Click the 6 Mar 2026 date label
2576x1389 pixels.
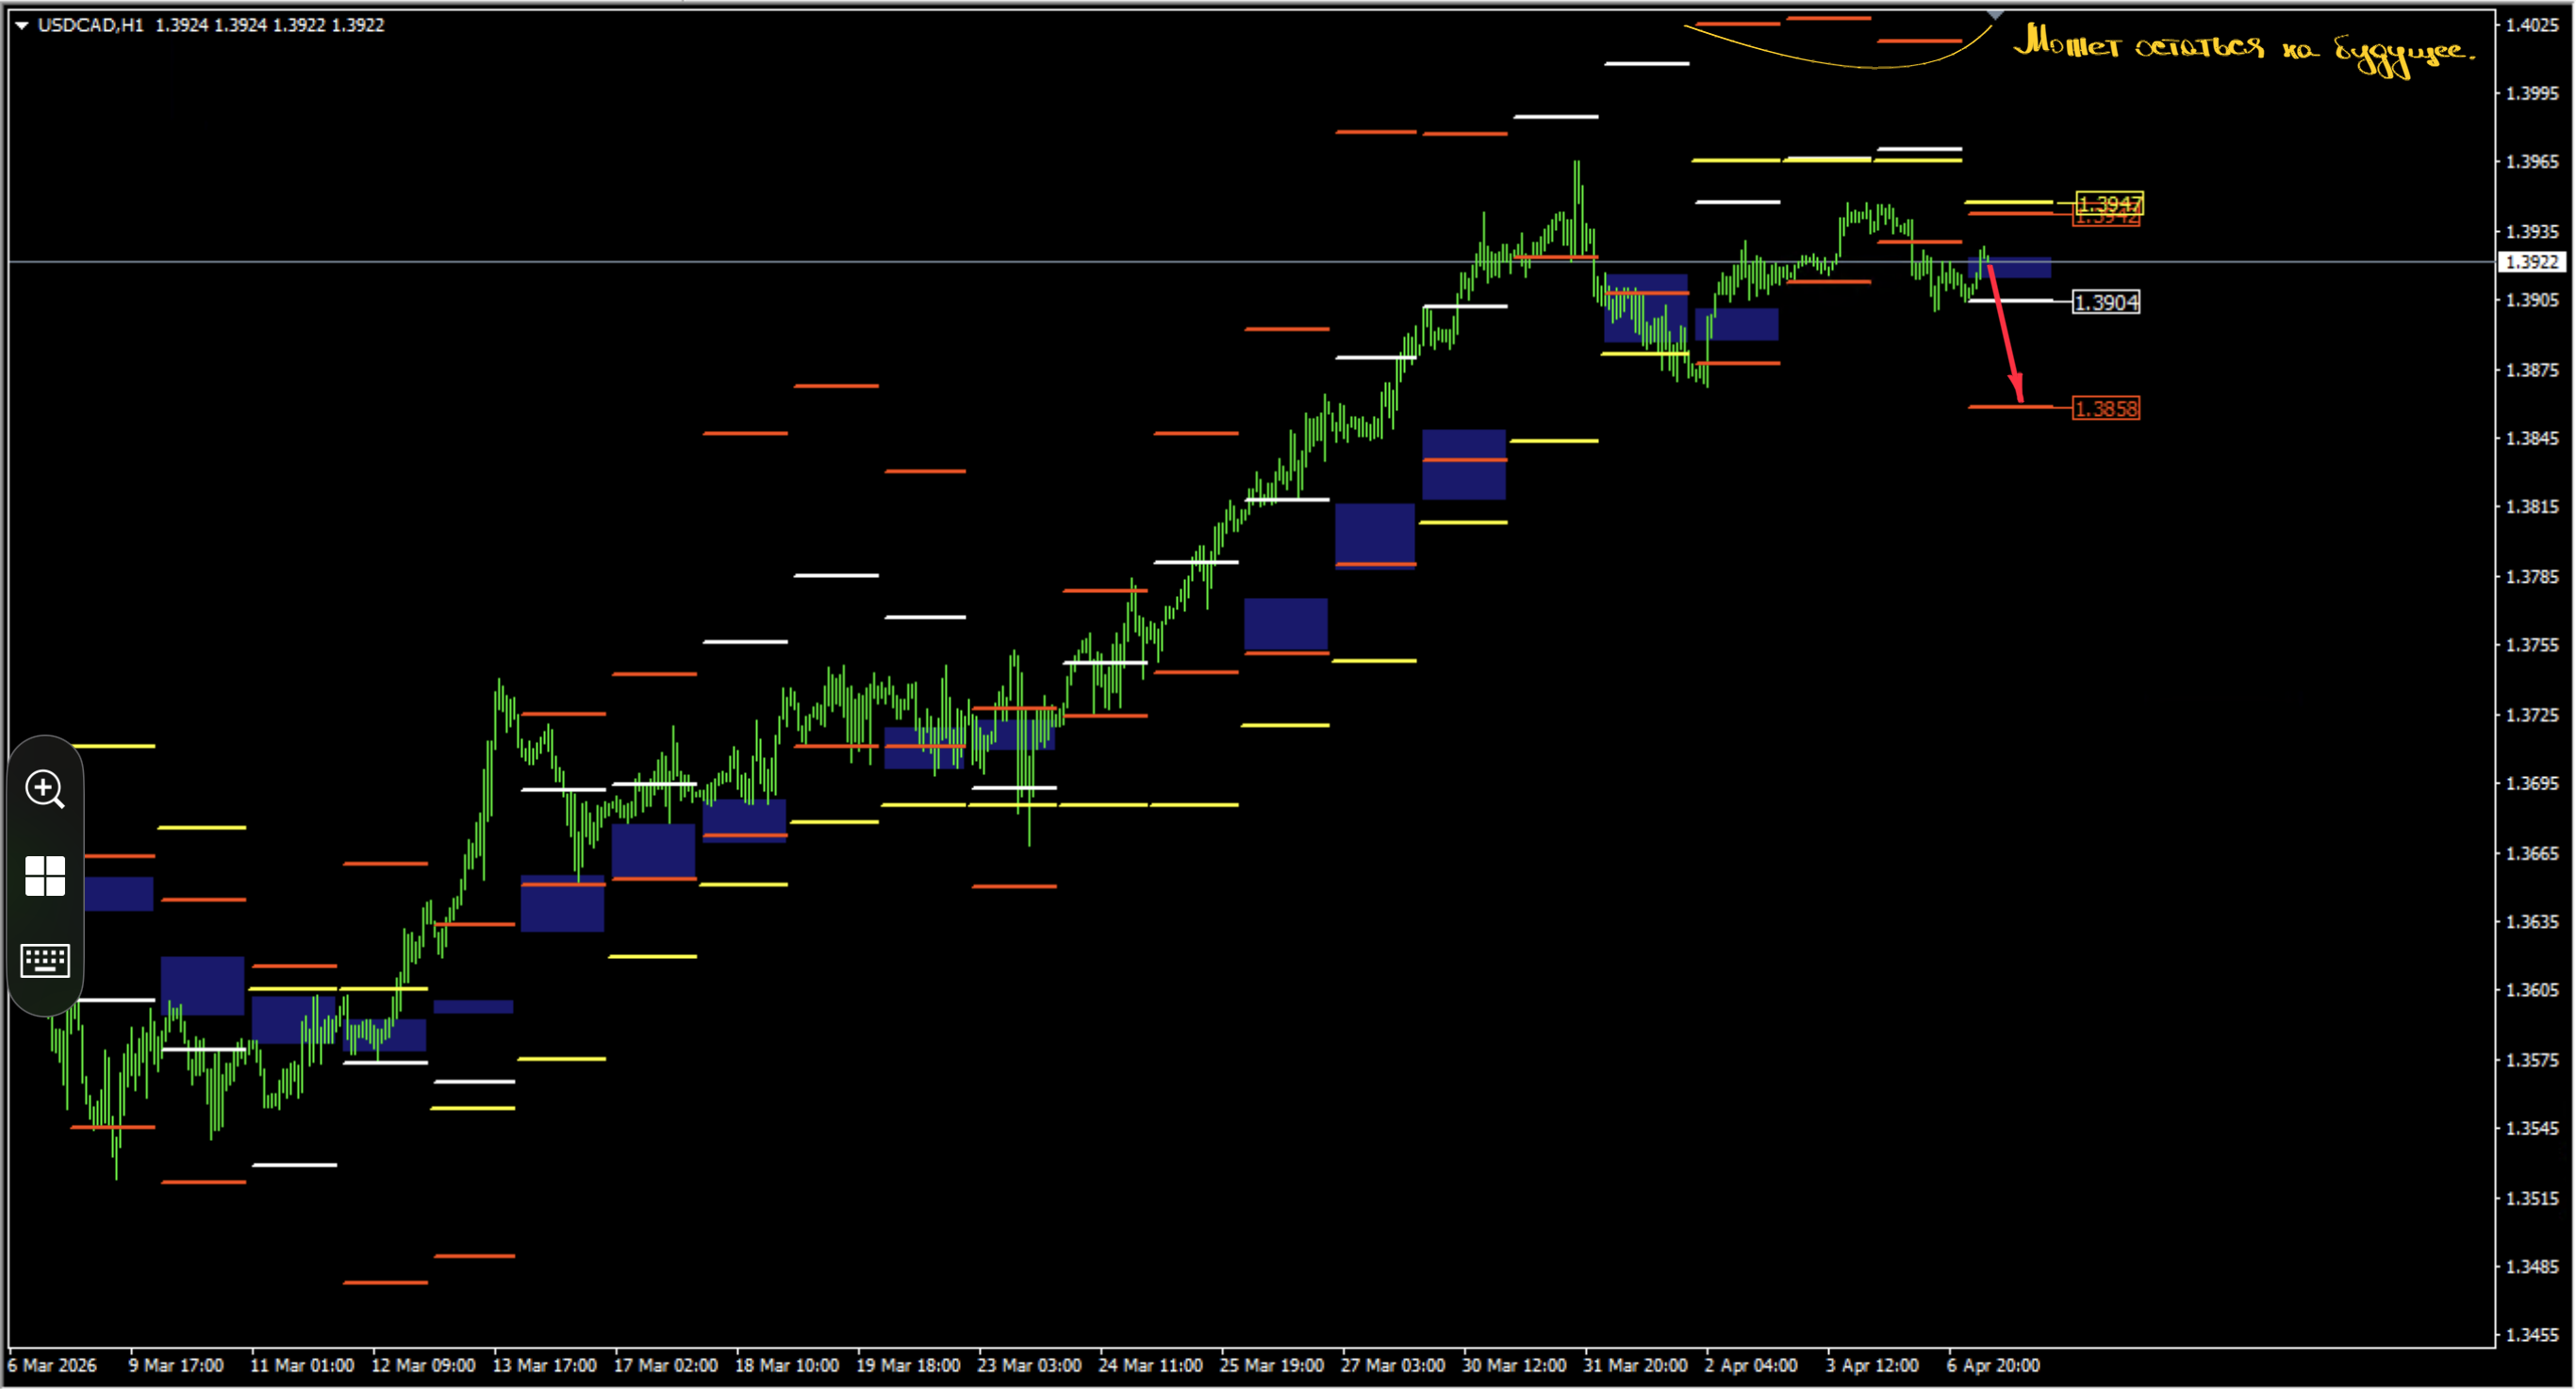[52, 1365]
